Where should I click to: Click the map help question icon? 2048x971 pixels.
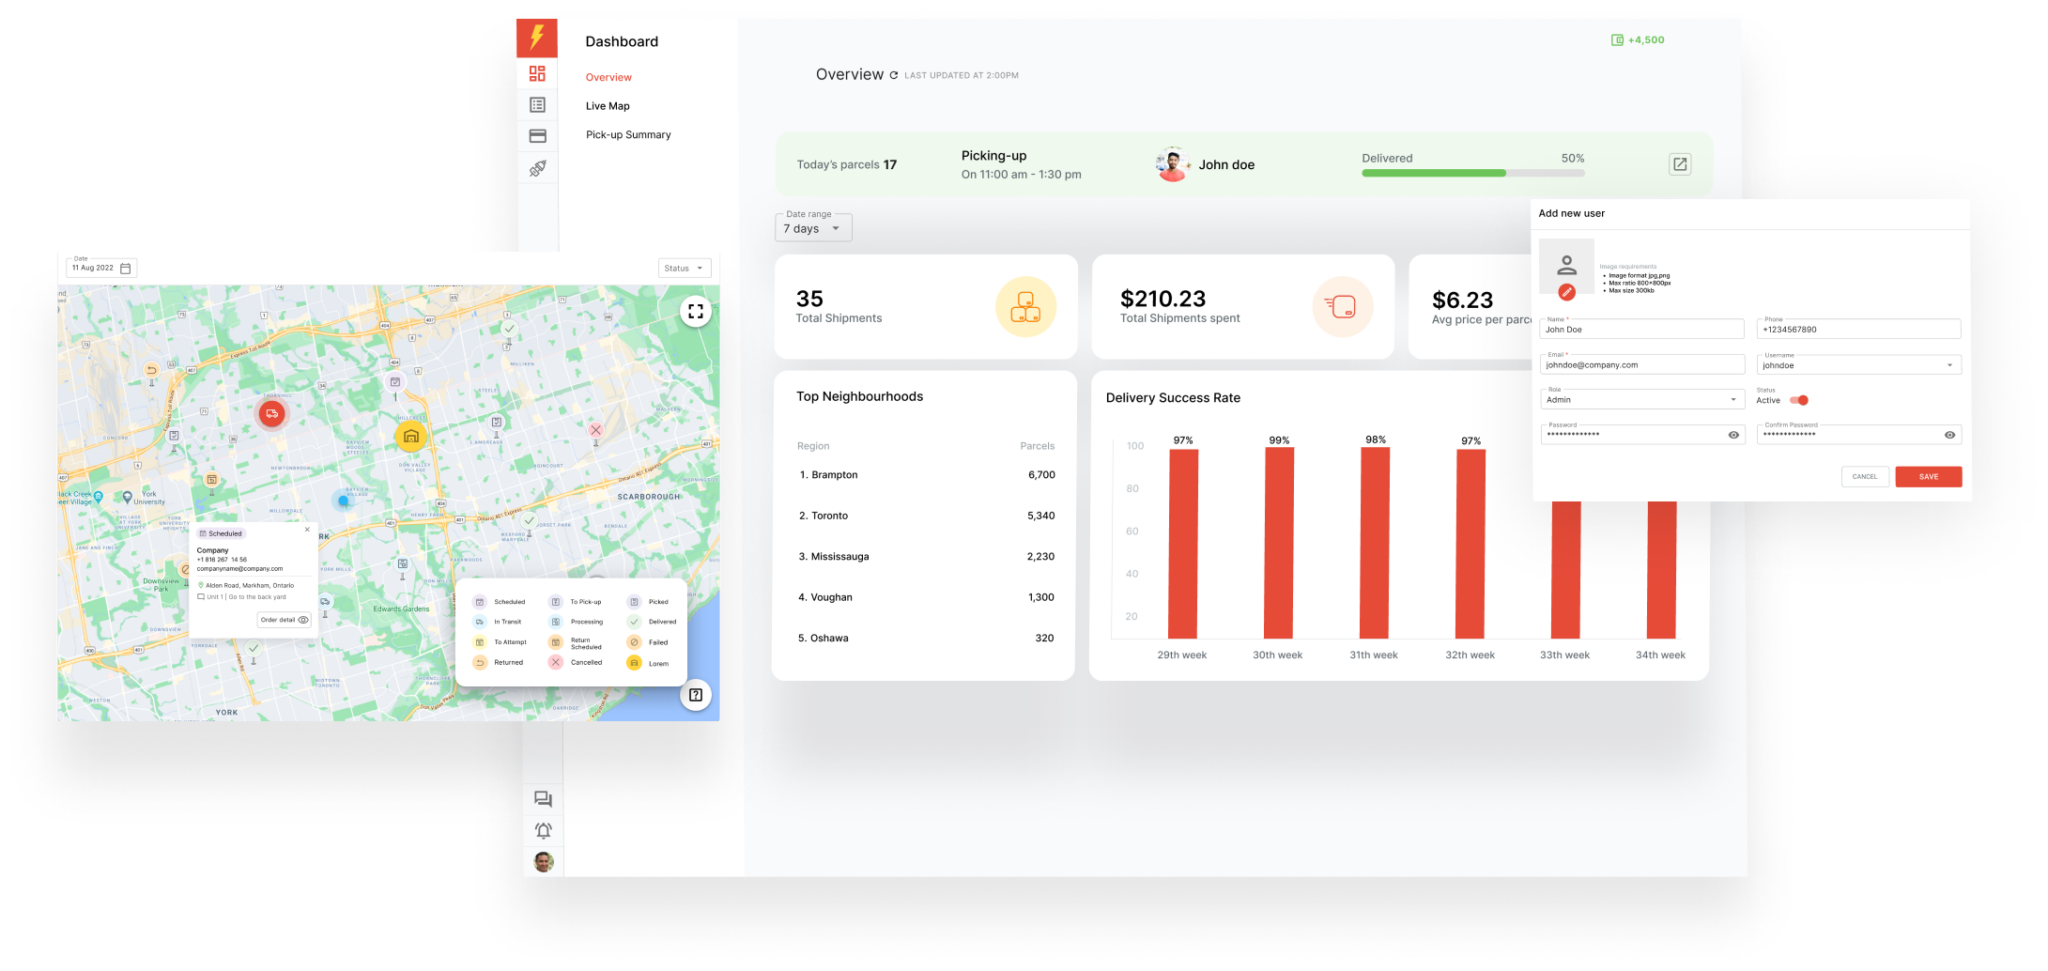[696, 695]
